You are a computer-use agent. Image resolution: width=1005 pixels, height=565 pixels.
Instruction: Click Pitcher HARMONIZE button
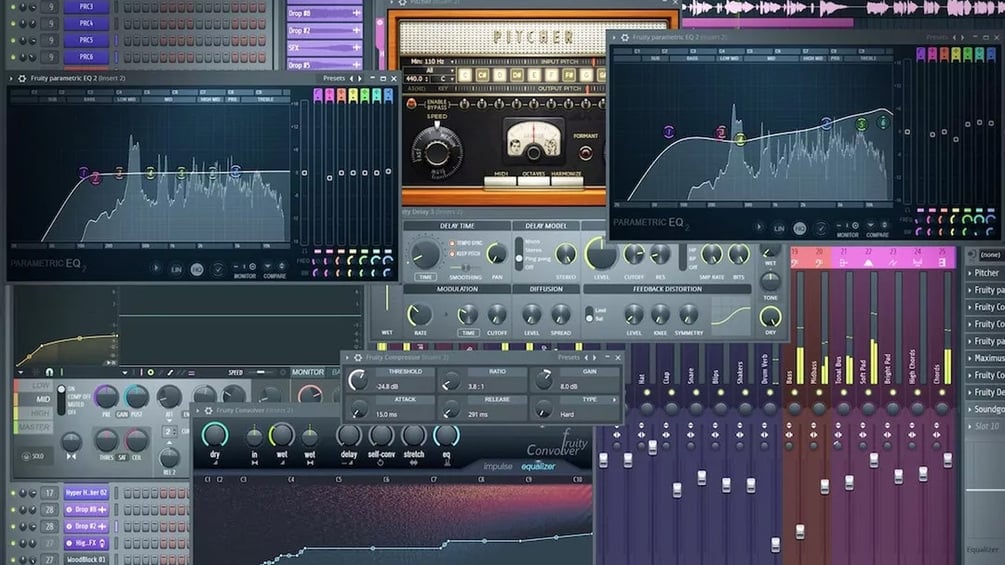pos(567,181)
